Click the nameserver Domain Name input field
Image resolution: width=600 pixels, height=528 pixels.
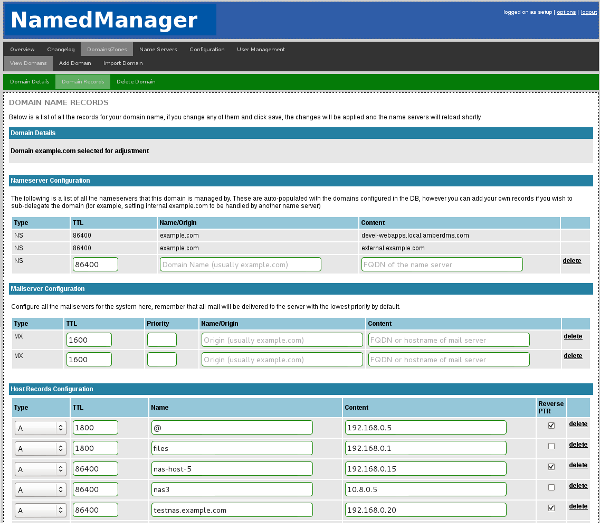(241, 264)
